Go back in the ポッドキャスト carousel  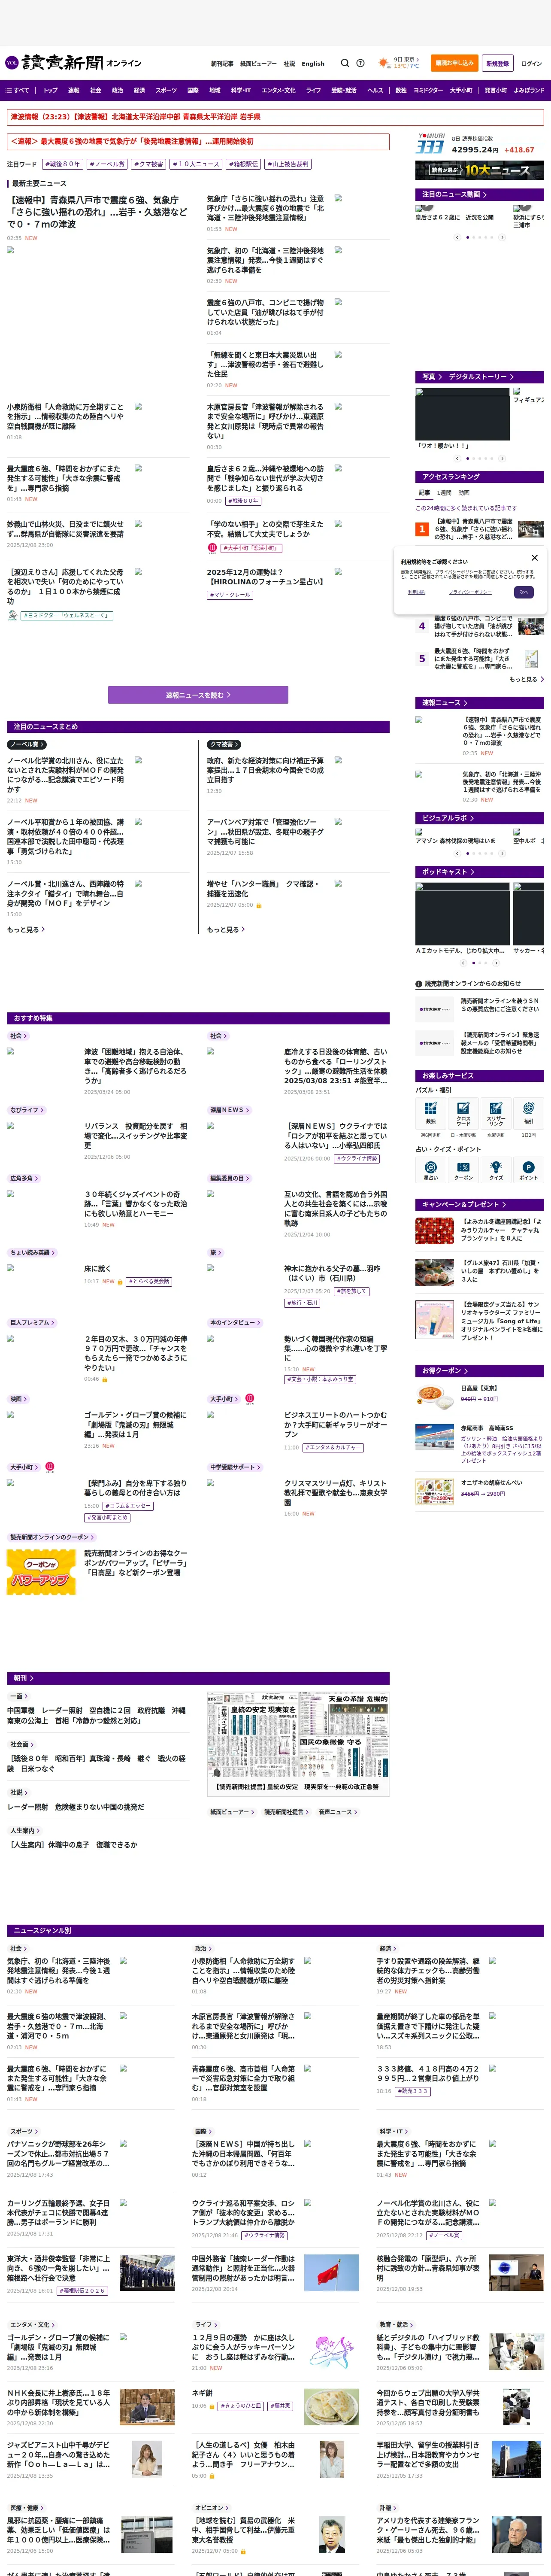pyautogui.click(x=463, y=963)
